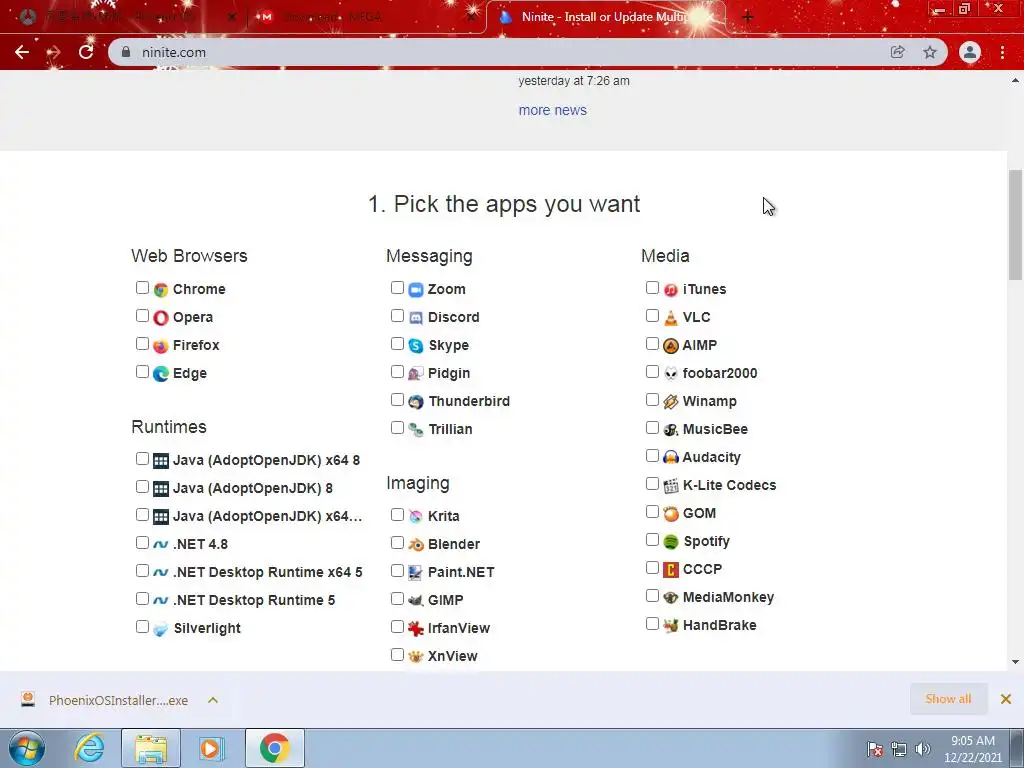Expand PhoenixOSInstaller download options arrow

coord(213,700)
